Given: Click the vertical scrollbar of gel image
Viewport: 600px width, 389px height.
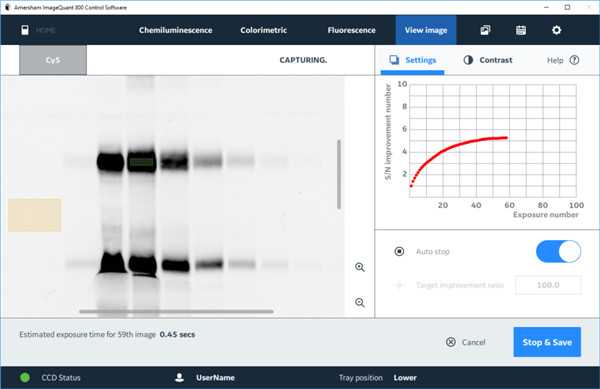Looking at the screenshot, I should click(x=339, y=174).
